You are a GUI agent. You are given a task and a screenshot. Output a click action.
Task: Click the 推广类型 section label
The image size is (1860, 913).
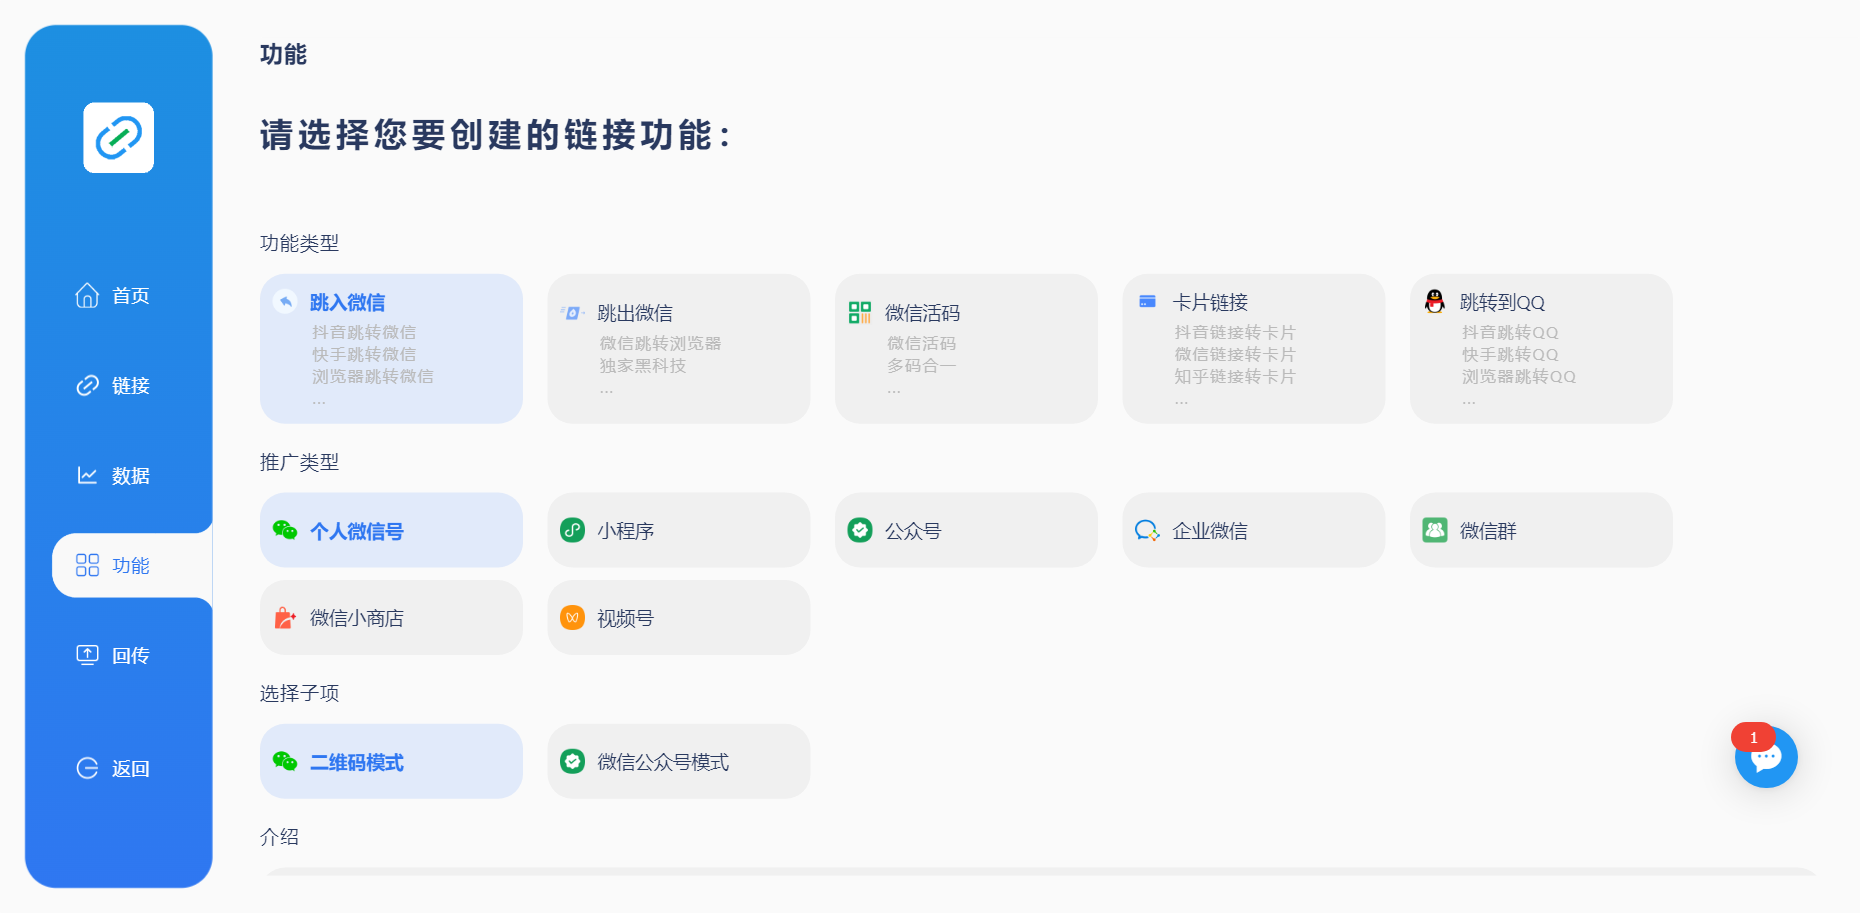pos(299,462)
